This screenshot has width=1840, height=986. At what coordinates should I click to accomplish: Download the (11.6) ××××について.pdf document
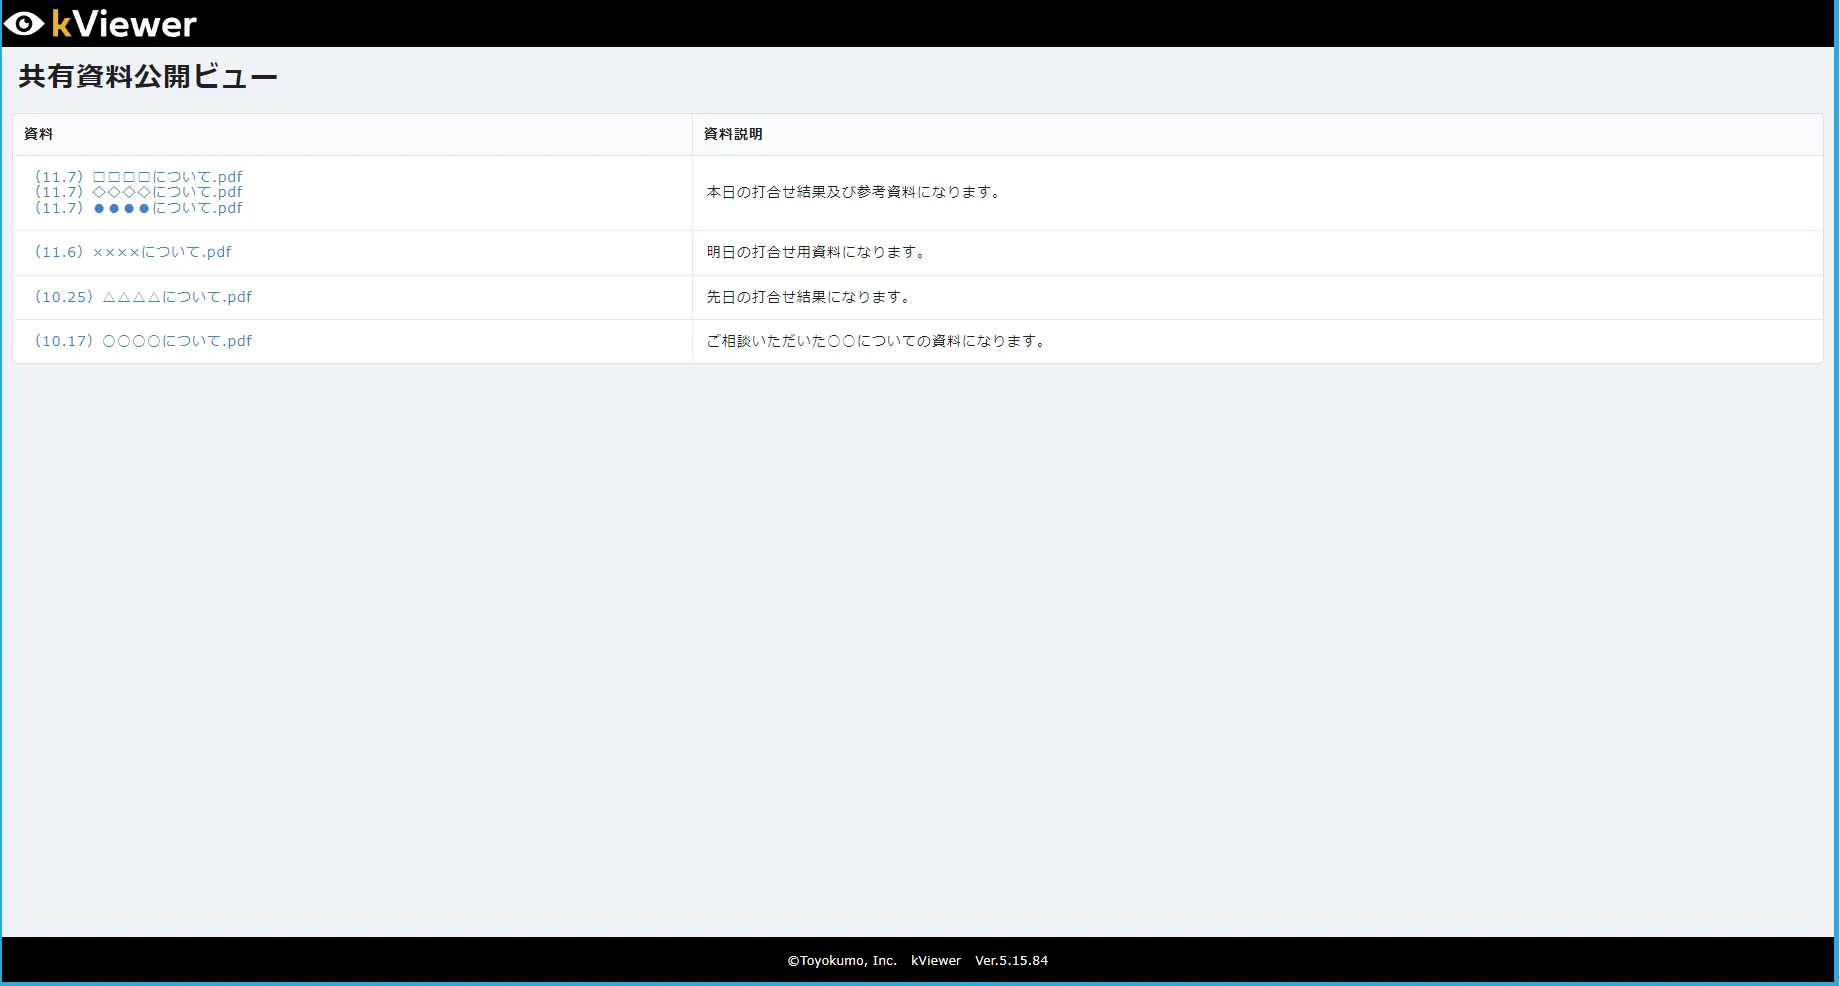pos(133,252)
